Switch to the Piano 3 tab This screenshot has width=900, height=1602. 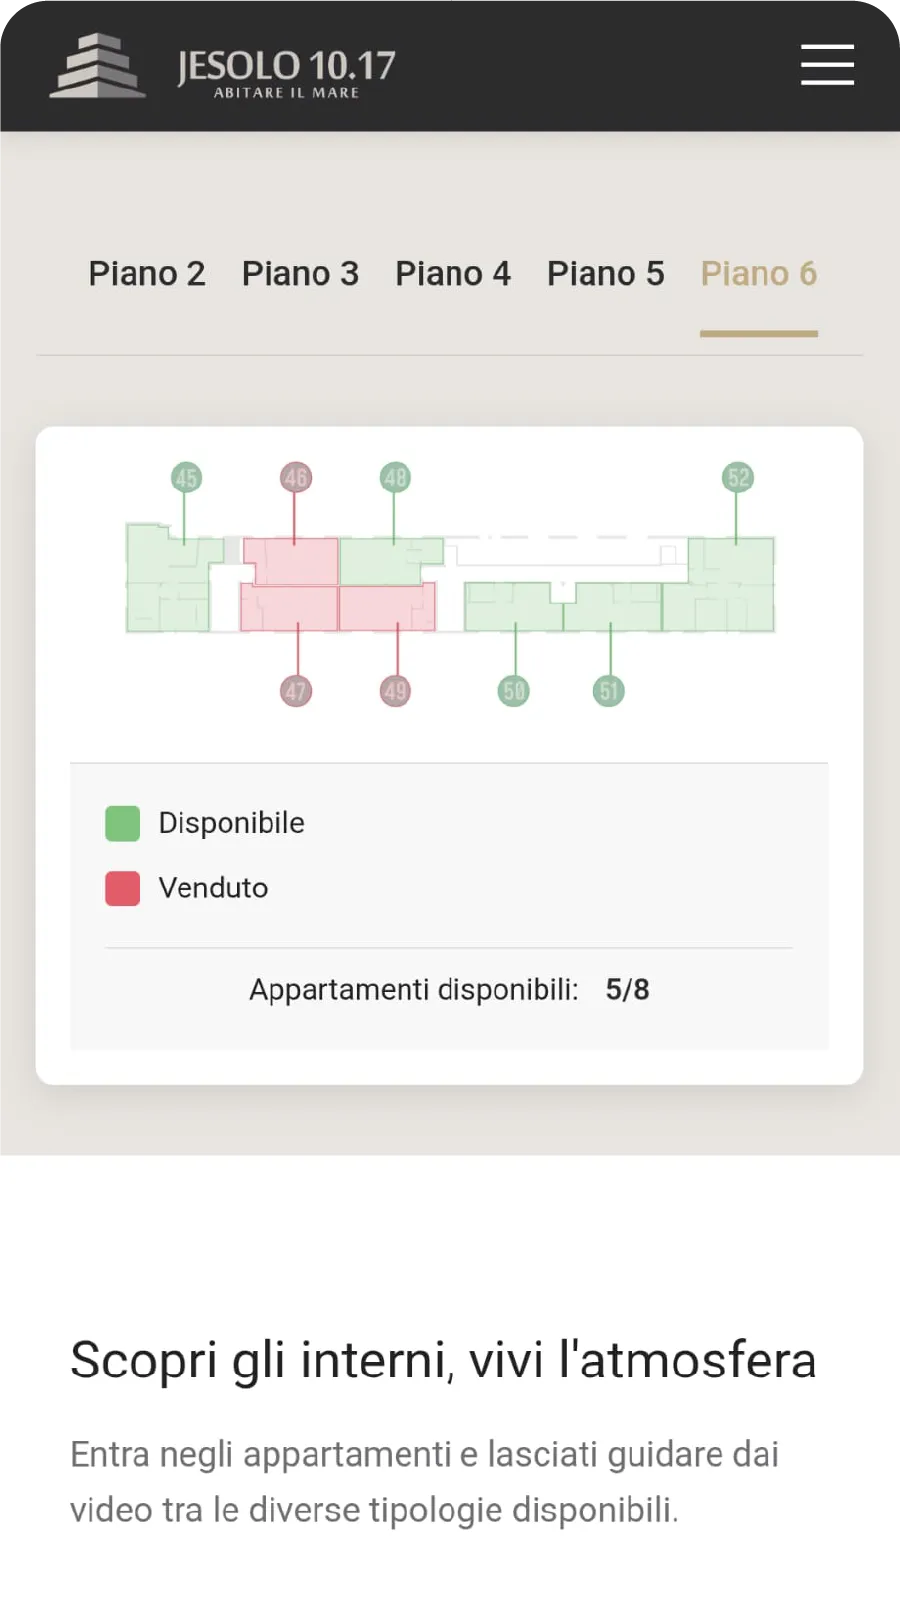pyautogui.click(x=300, y=273)
